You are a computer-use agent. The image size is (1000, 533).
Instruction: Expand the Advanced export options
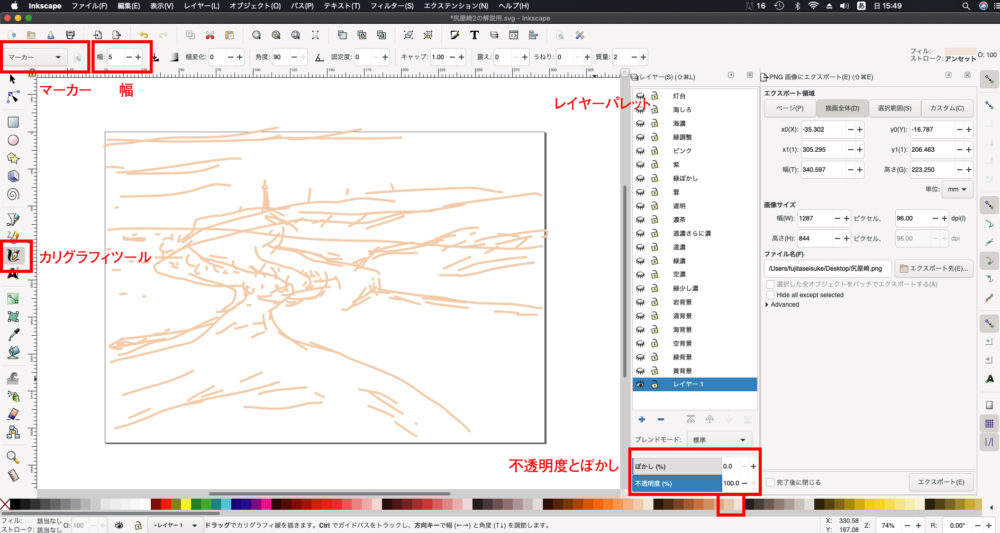click(x=767, y=305)
